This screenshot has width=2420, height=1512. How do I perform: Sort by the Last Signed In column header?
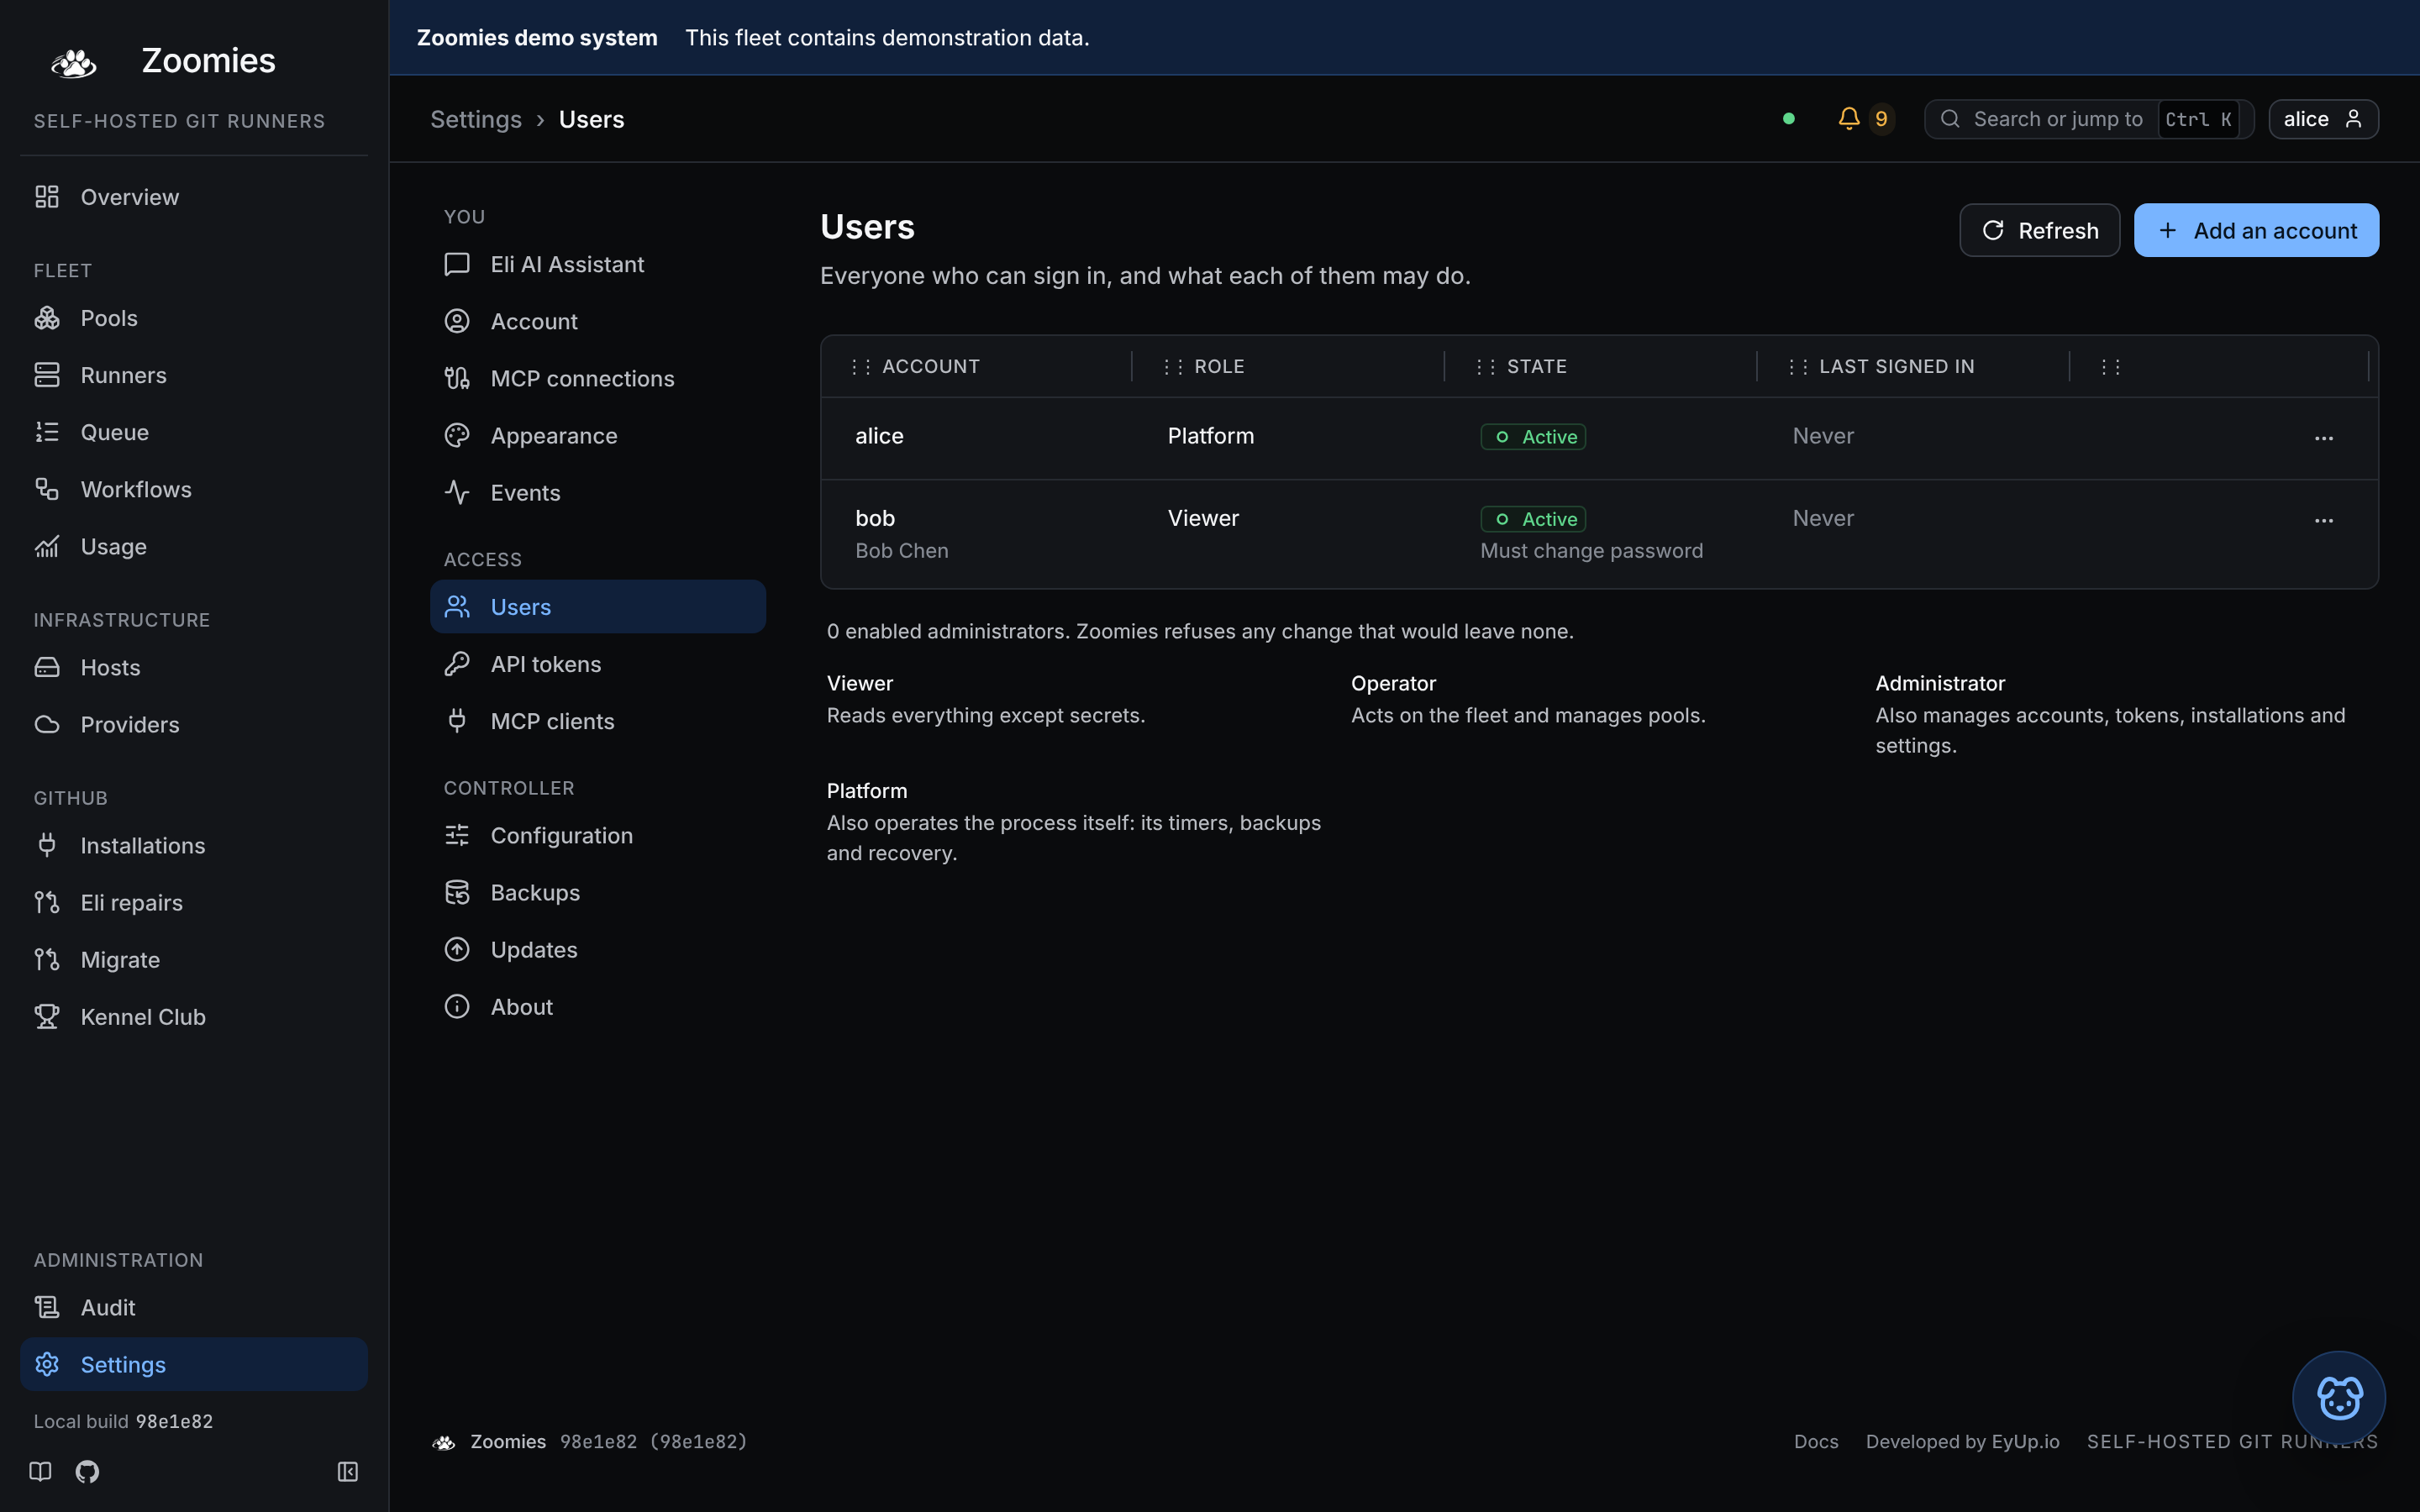1896,366
